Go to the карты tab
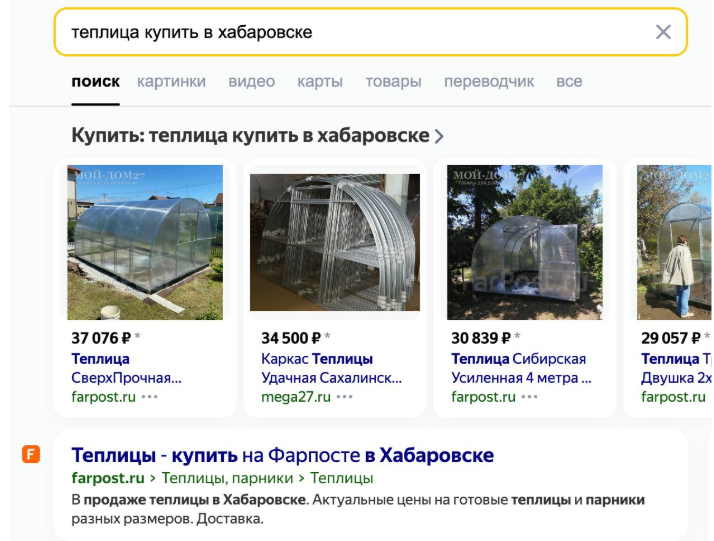Screen dimensions: 714x541 click(x=320, y=82)
